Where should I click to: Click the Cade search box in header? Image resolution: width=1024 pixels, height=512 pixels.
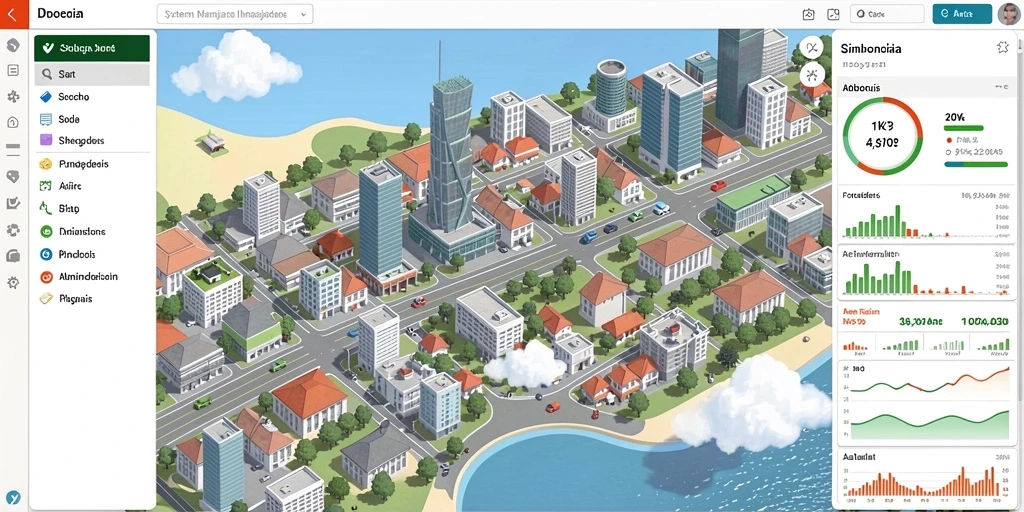[887, 14]
